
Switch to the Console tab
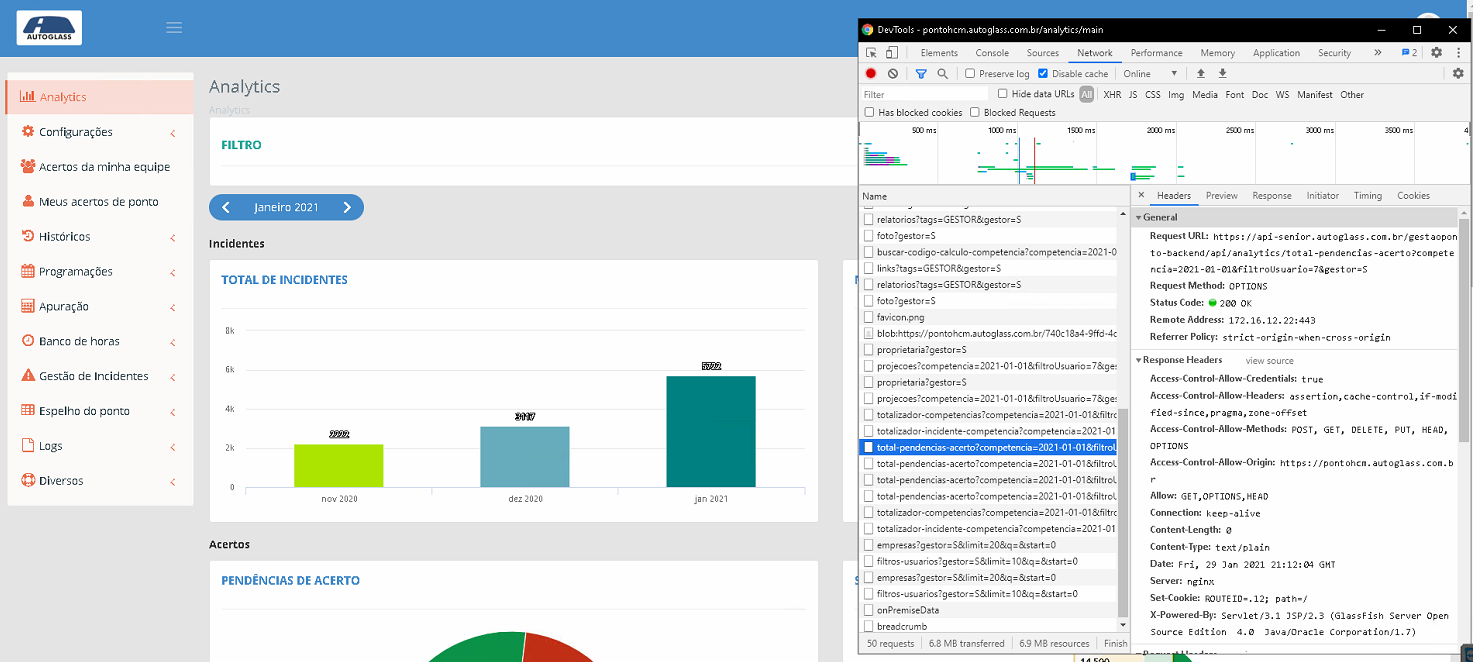coord(992,53)
